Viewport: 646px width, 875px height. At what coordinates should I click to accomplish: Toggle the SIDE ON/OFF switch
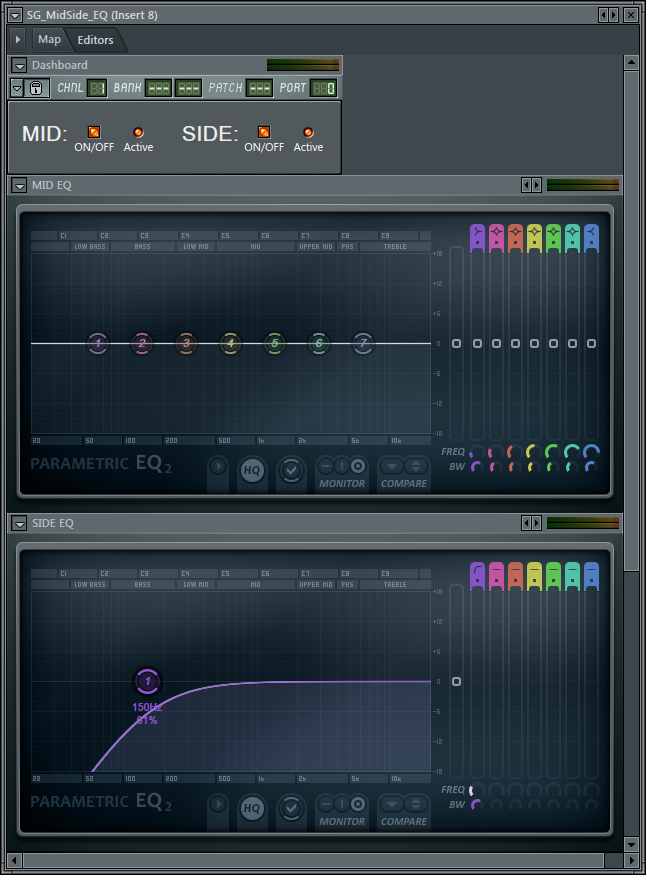tap(264, 132)
